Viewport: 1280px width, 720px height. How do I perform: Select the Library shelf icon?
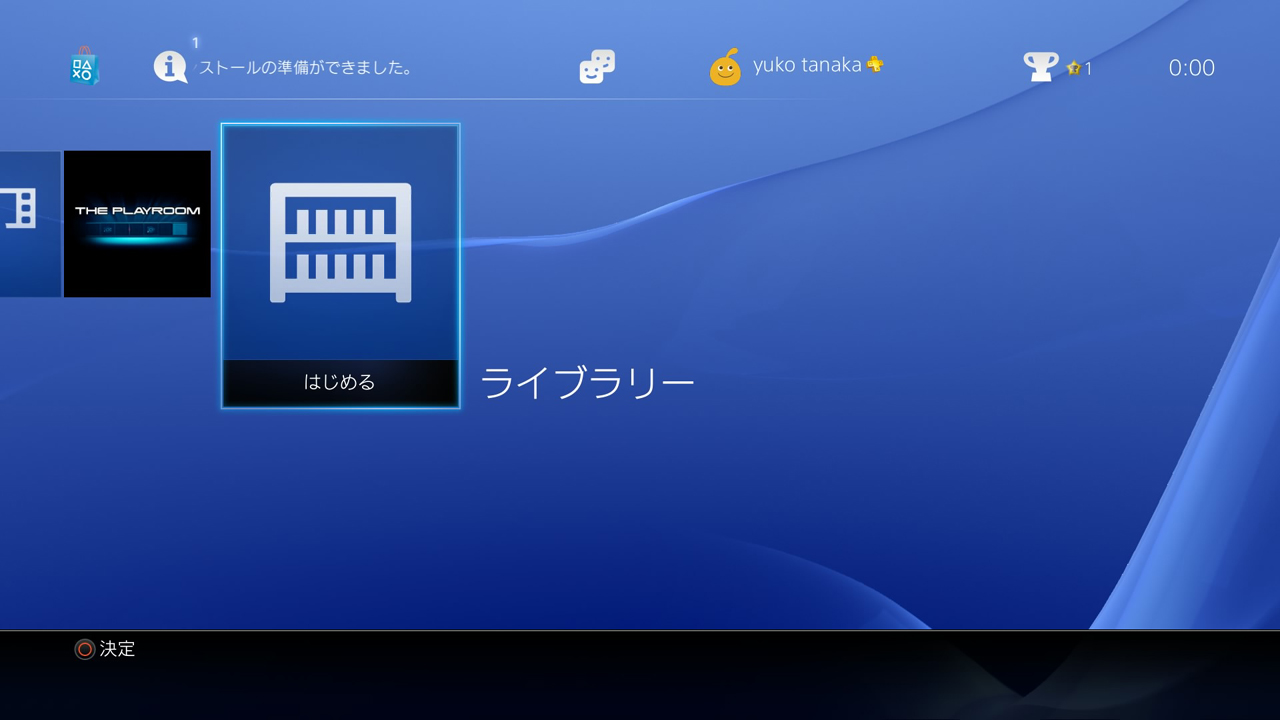pyautogui.click(x=340, y=245)
